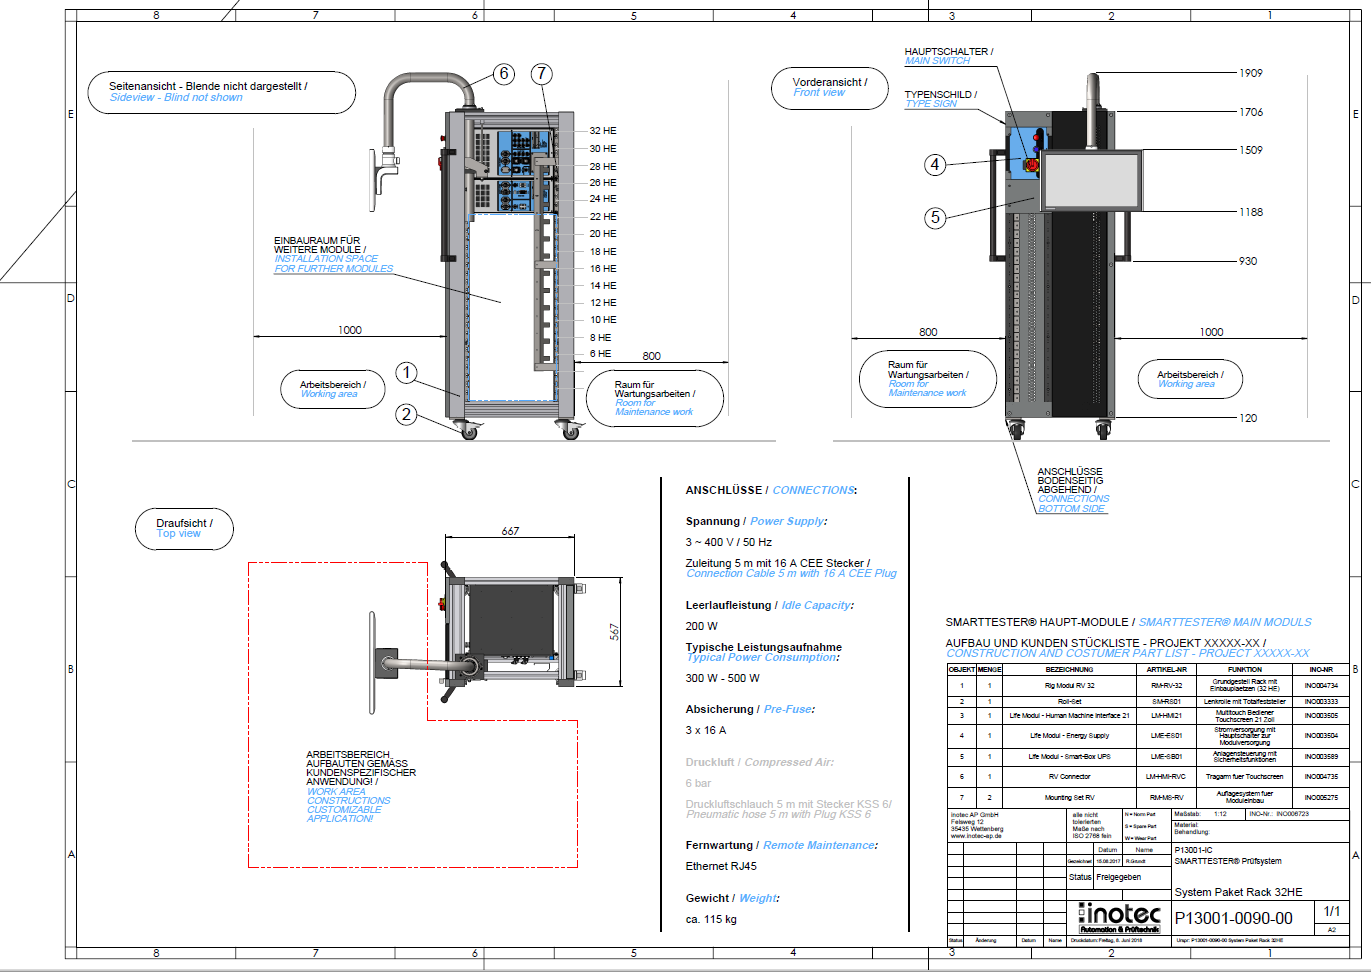Click the 1909 height dimension

click(x=1250, y=73)
